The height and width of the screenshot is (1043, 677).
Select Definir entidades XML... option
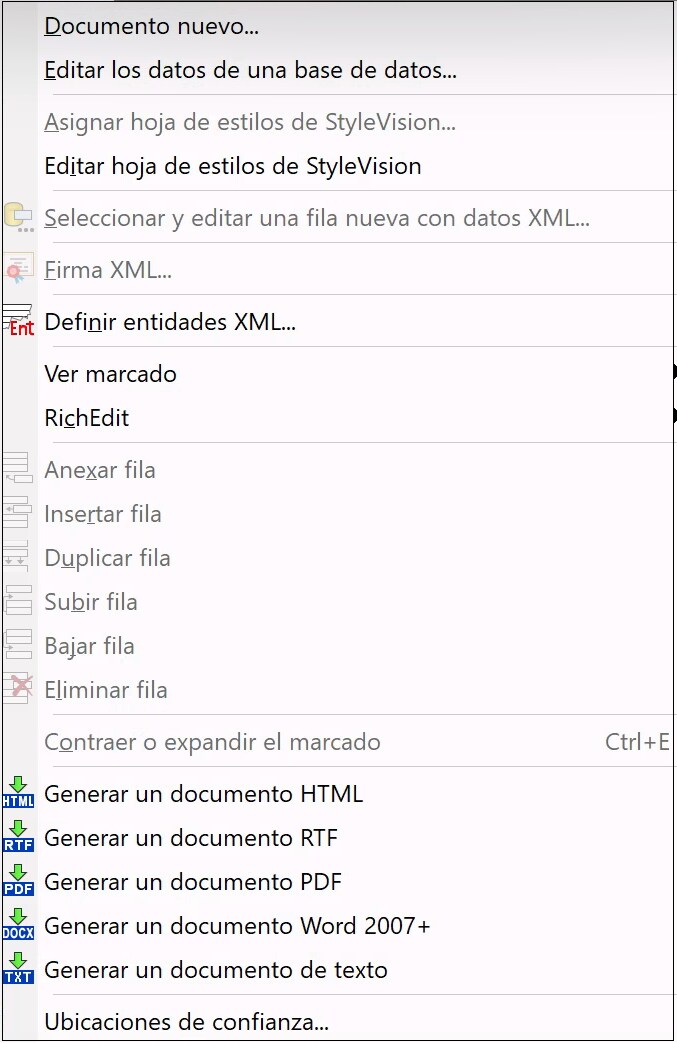point(170,322)
